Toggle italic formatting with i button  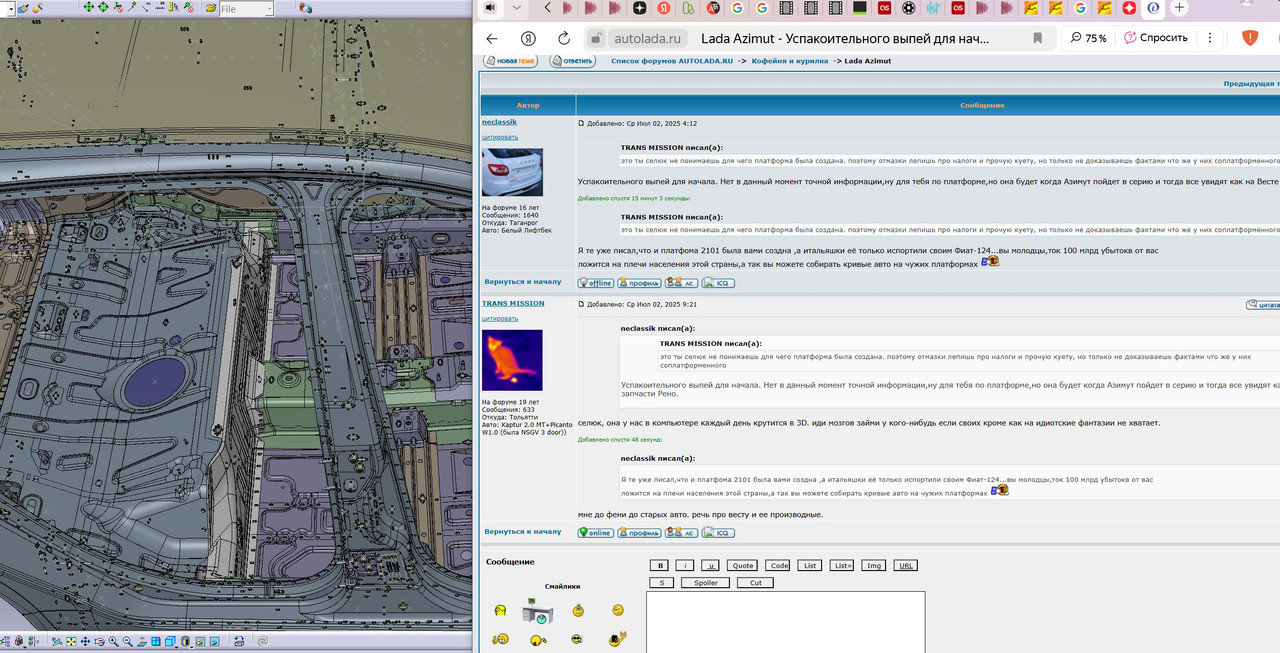tap(684, 565)
